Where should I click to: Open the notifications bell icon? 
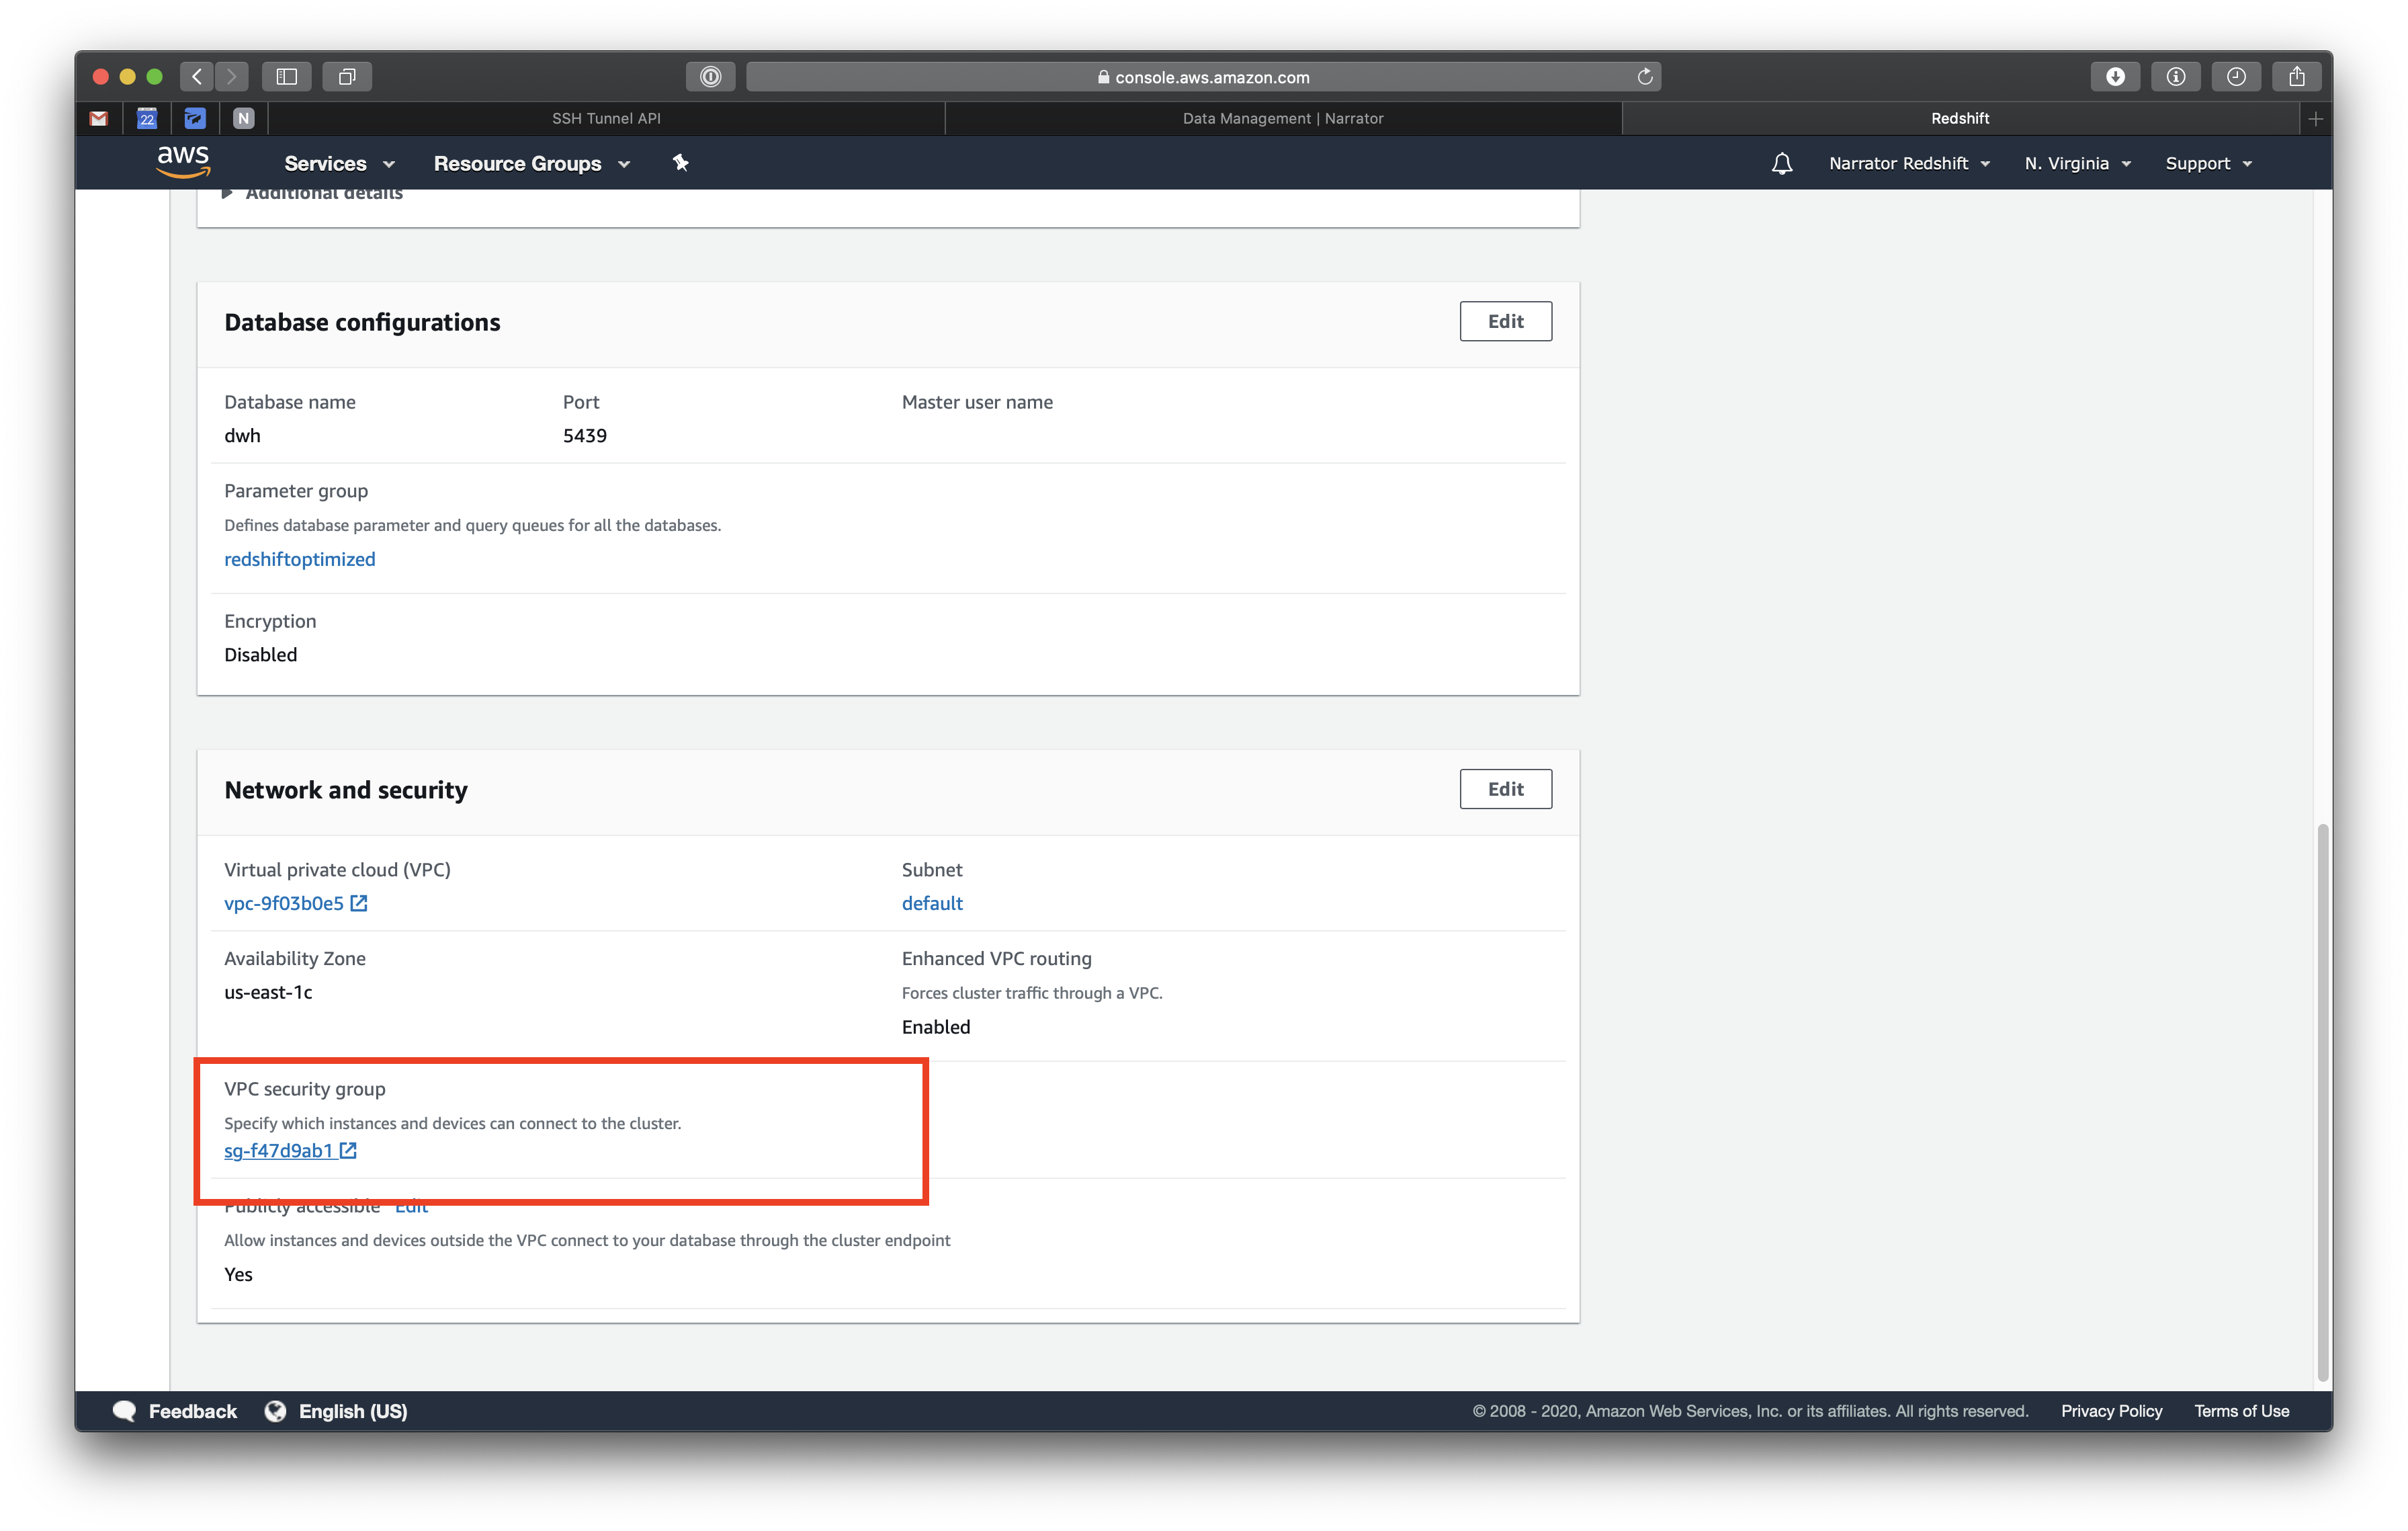[x=1781, y=163]
